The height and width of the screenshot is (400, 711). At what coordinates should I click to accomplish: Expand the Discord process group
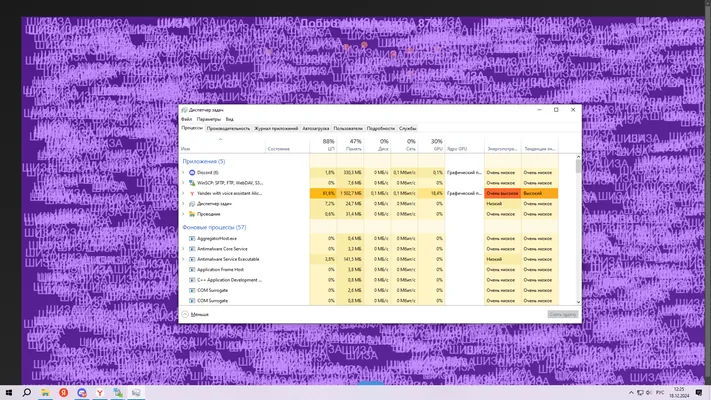pos(183,172)
